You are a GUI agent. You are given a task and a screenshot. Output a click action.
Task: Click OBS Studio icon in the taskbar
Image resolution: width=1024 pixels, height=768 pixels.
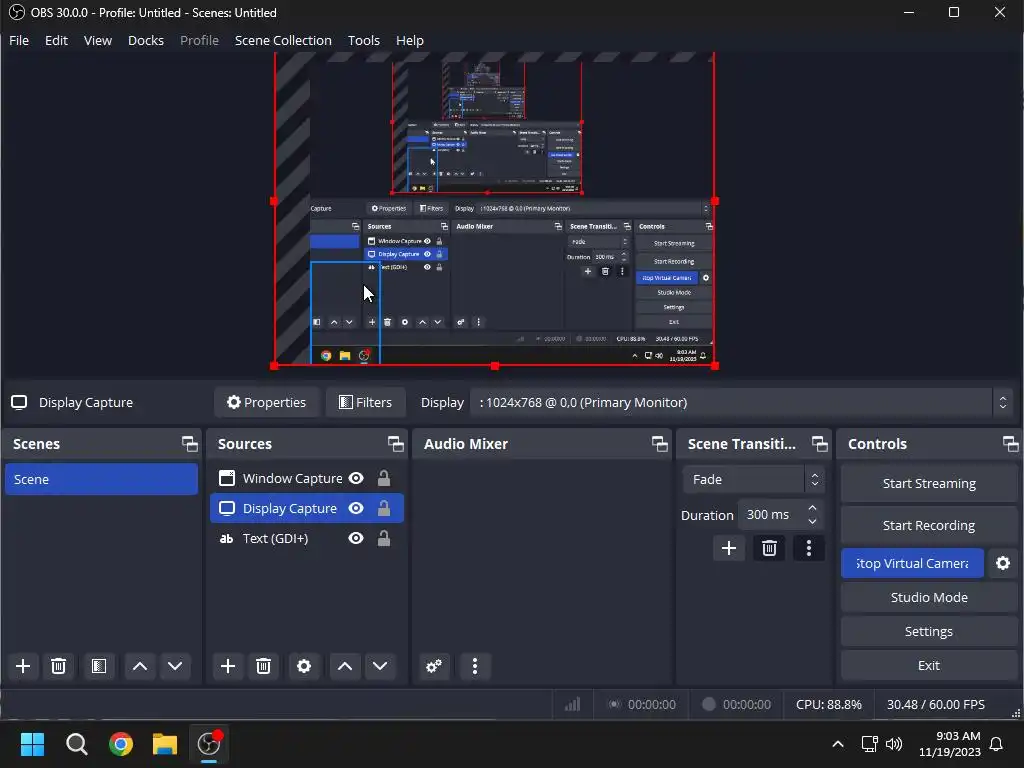coord(209,744)
